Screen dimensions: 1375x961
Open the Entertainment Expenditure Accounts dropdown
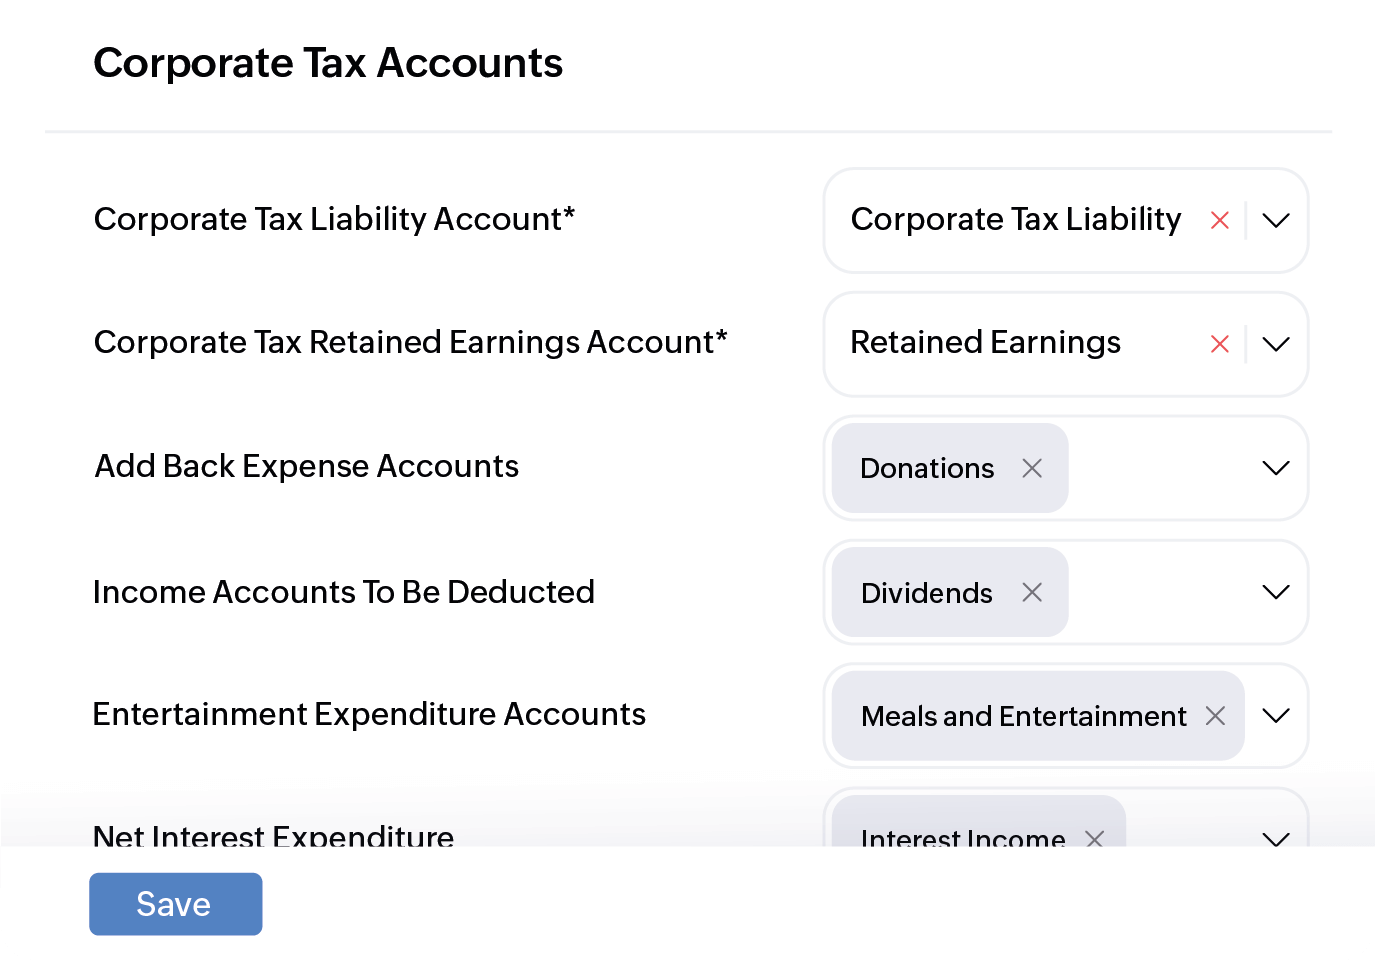pyautogui.click(x=1275, y=716)
